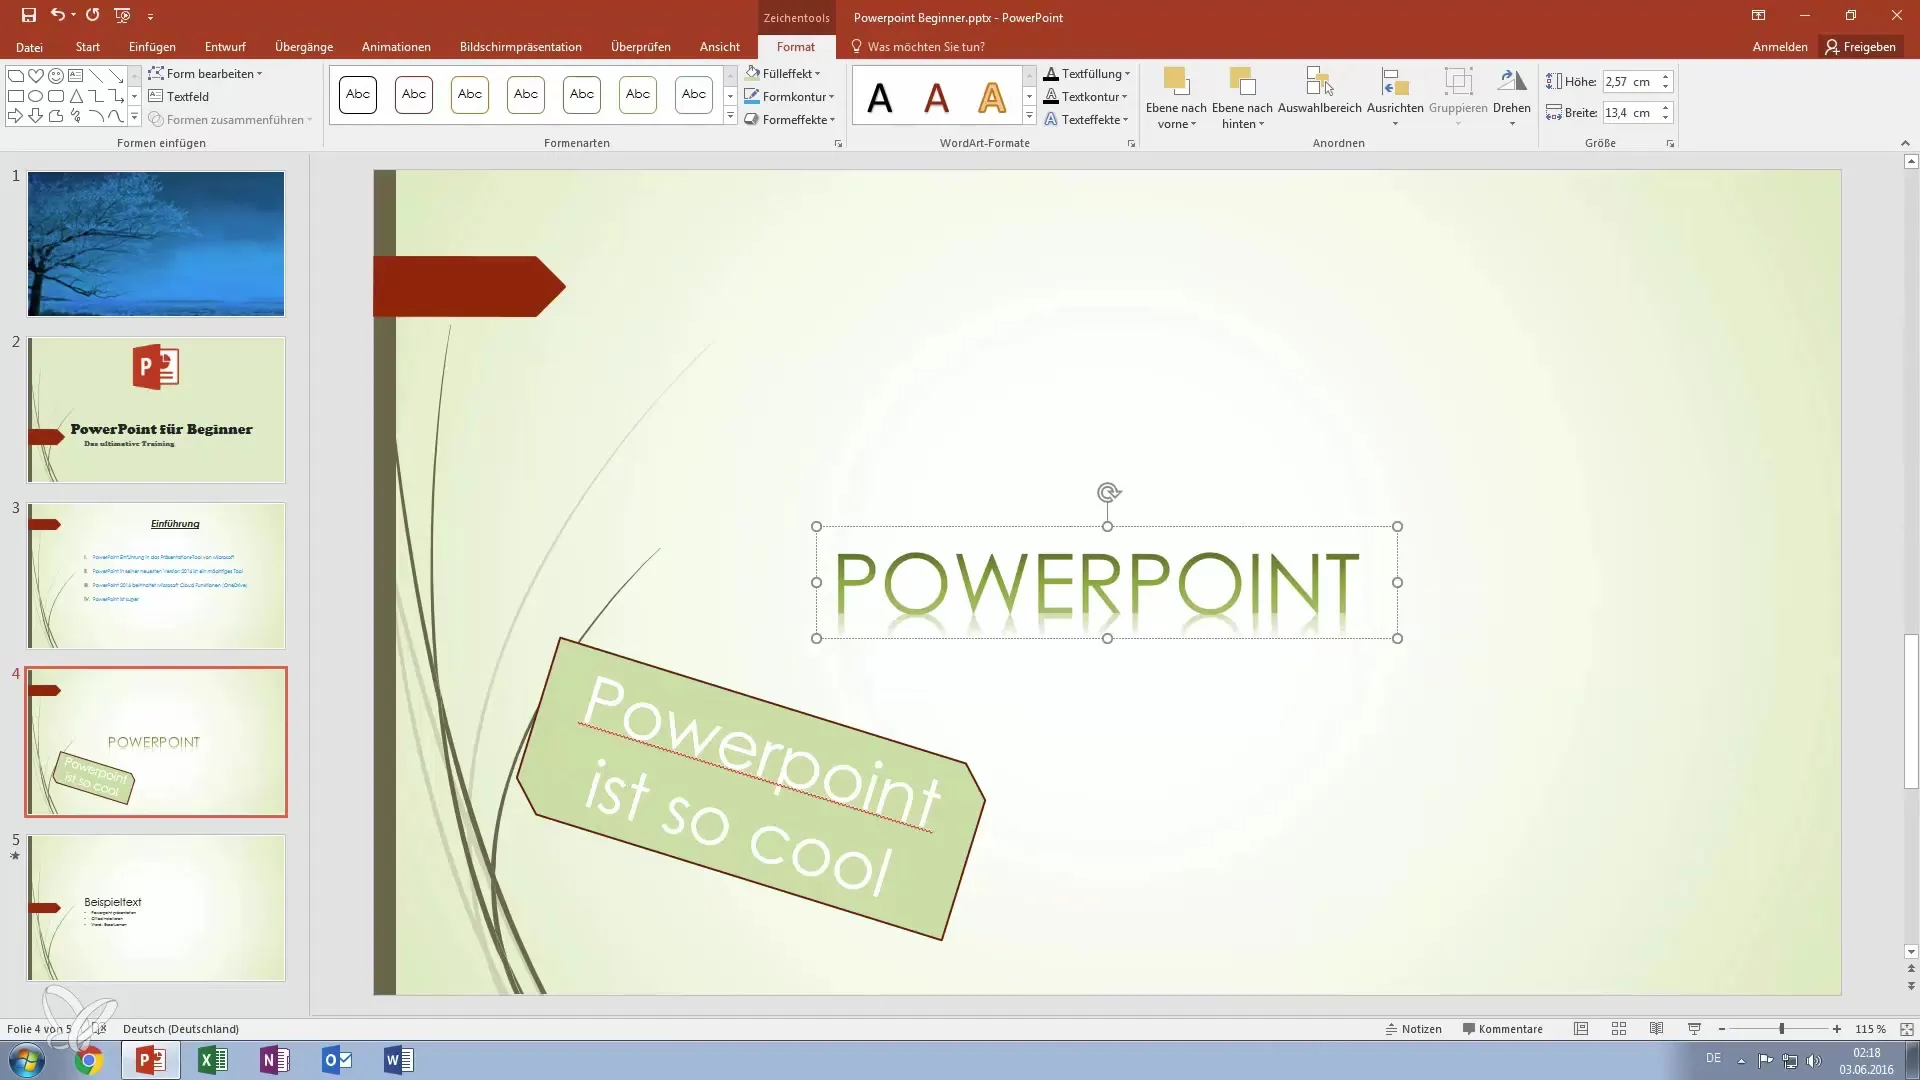Click Anmelden to sign in
Screen dimensions: 1920x1080
(x=1780, y=47)
